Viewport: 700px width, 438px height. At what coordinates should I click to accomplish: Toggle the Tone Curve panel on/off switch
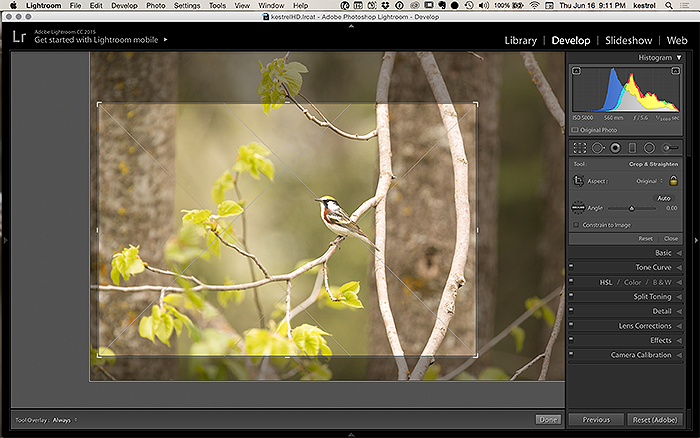571,268
